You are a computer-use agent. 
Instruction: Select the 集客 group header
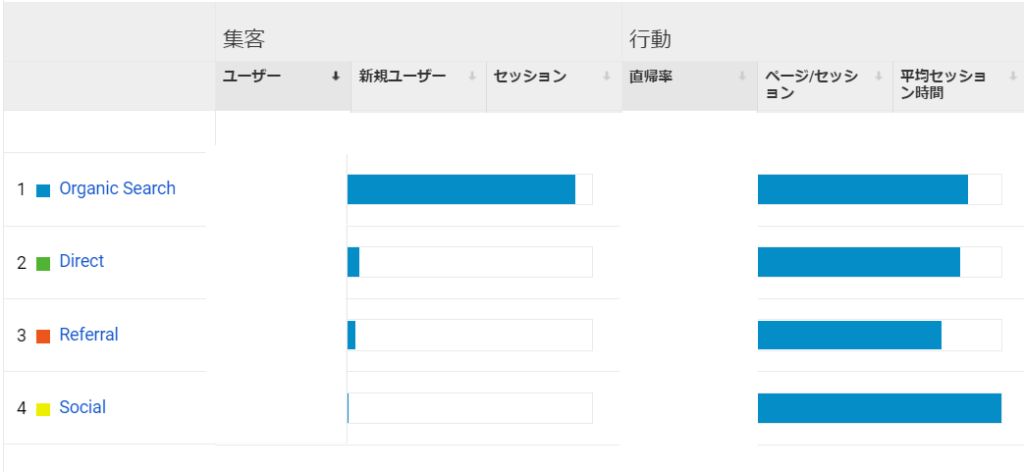coord(244,40)
